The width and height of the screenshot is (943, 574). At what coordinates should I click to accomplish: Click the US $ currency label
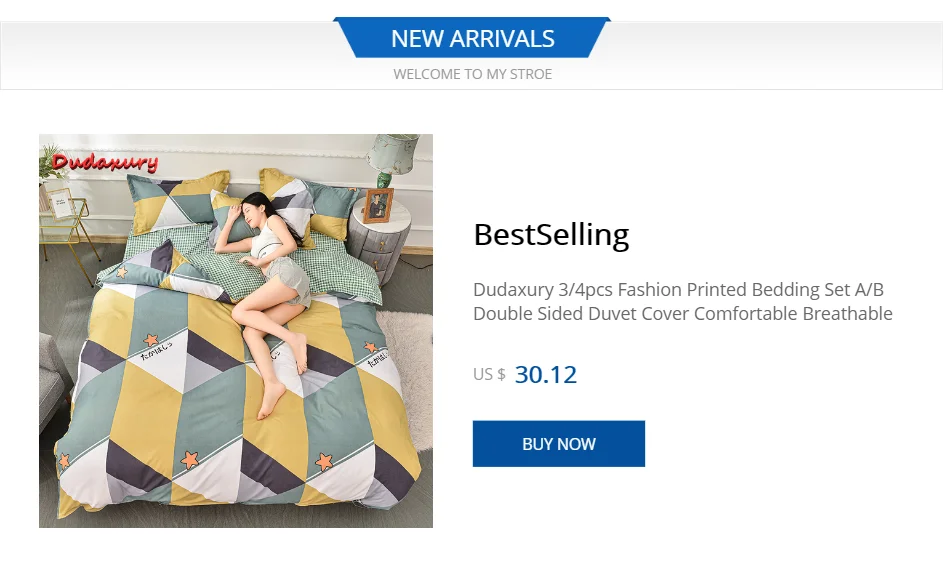tap(489, 375)
